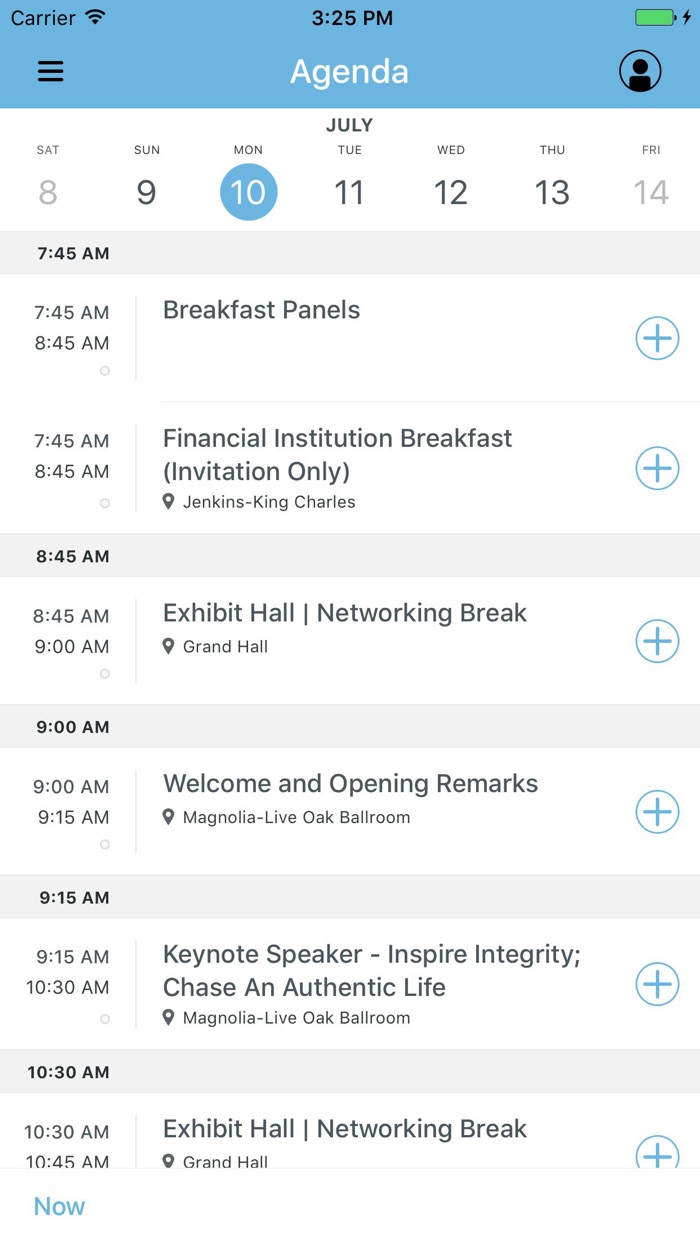
Task: Add Breakfast Panels to your schedule
Action: [x=657, y=338]
